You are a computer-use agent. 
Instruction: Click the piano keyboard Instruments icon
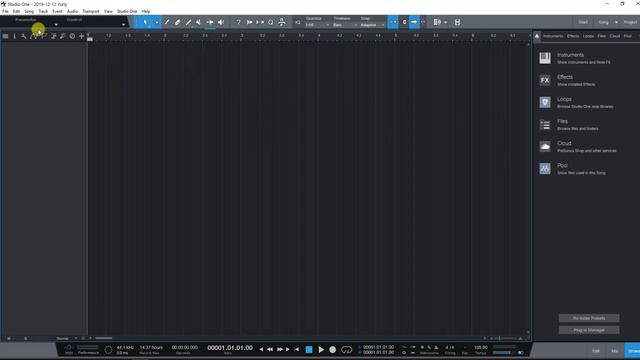point(545,58)
